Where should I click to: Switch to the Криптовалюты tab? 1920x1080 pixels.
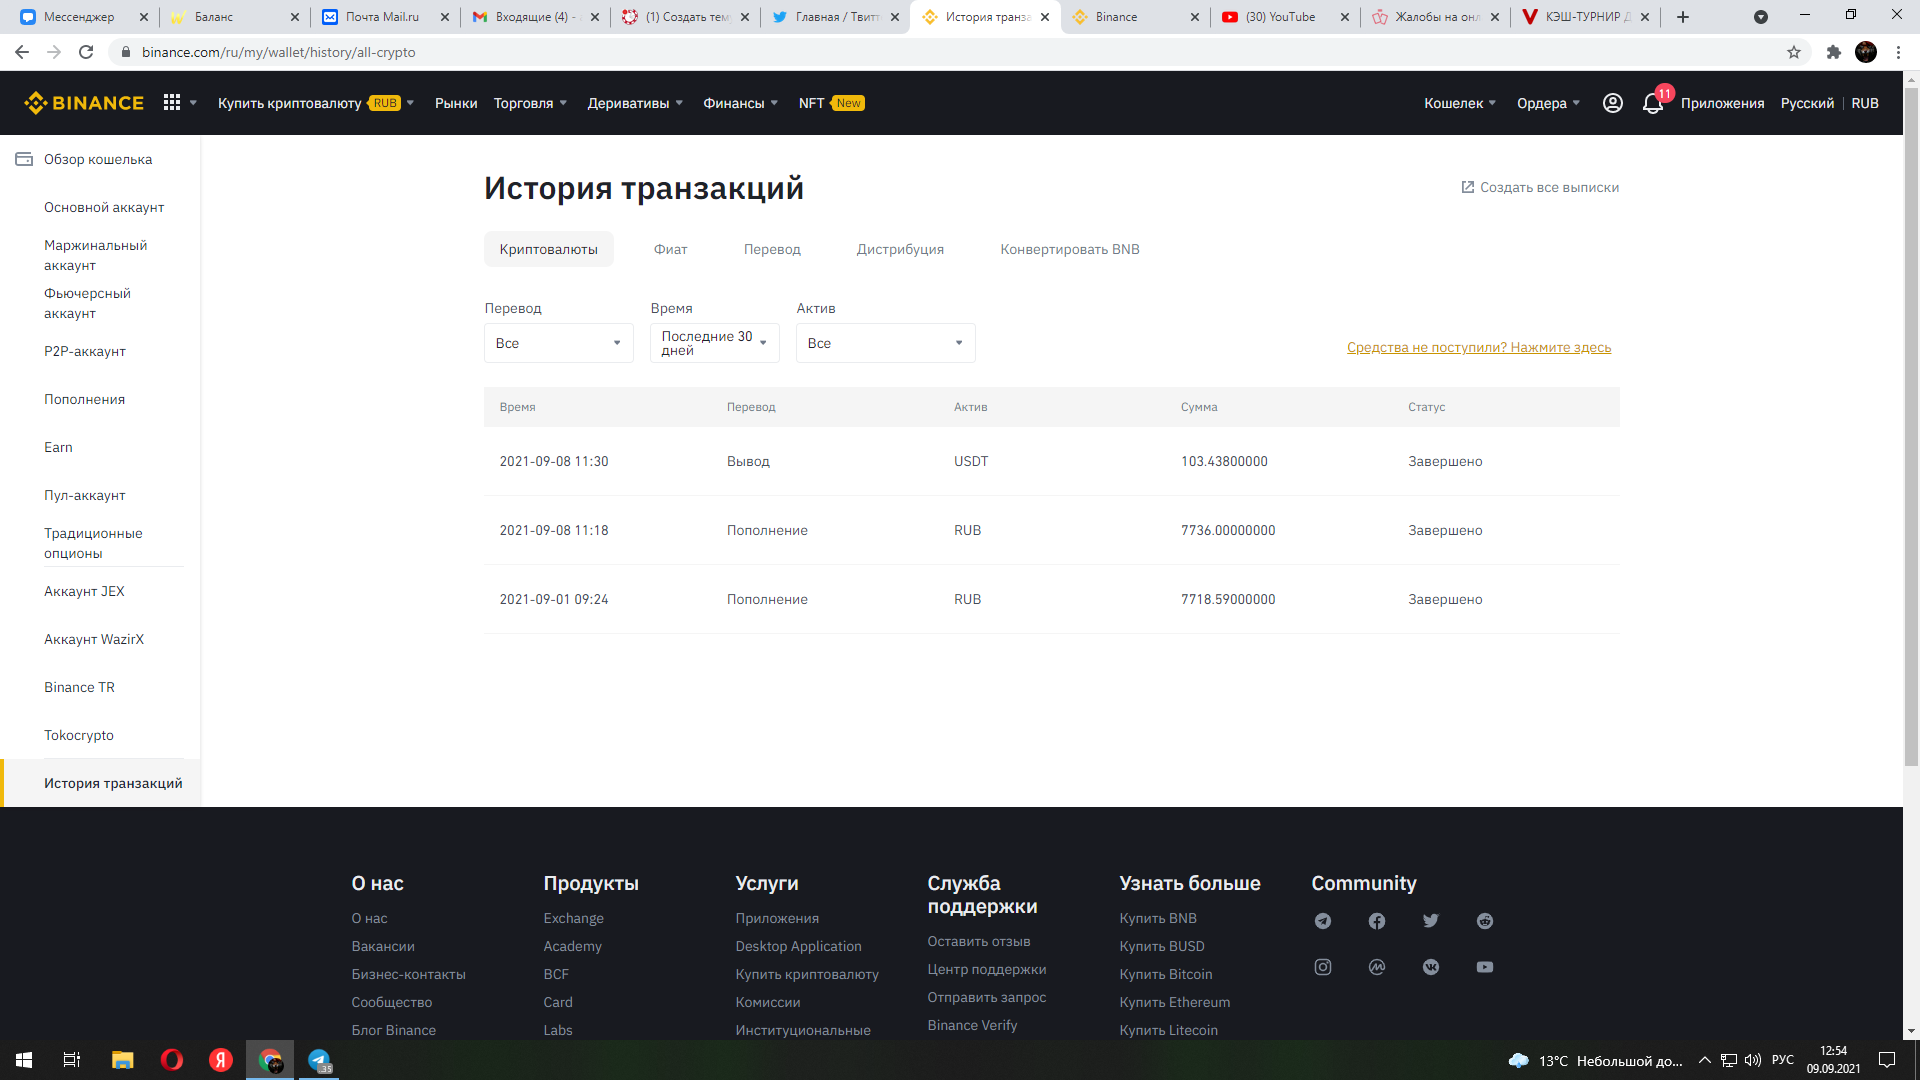[x=549, y=249]
